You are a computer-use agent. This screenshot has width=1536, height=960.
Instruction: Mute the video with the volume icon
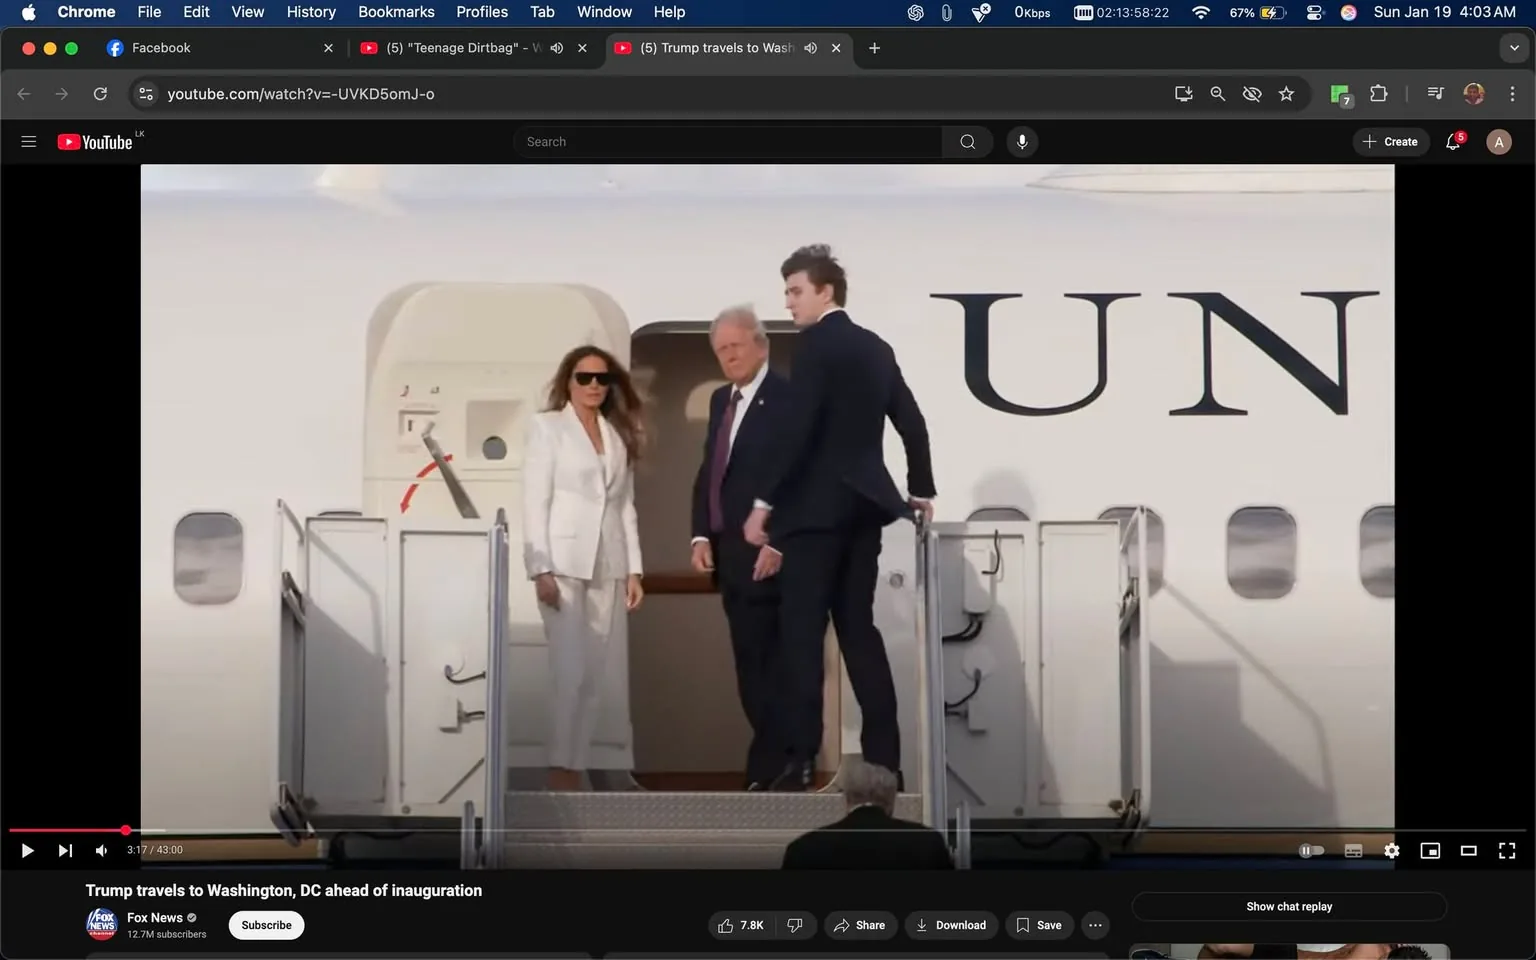(100, 850)
